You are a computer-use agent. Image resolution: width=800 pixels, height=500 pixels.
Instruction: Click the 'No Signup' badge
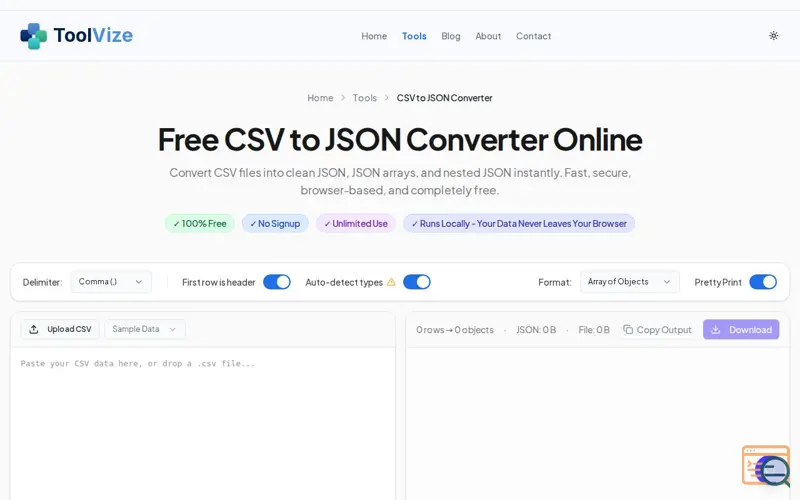tap(275, 223)
